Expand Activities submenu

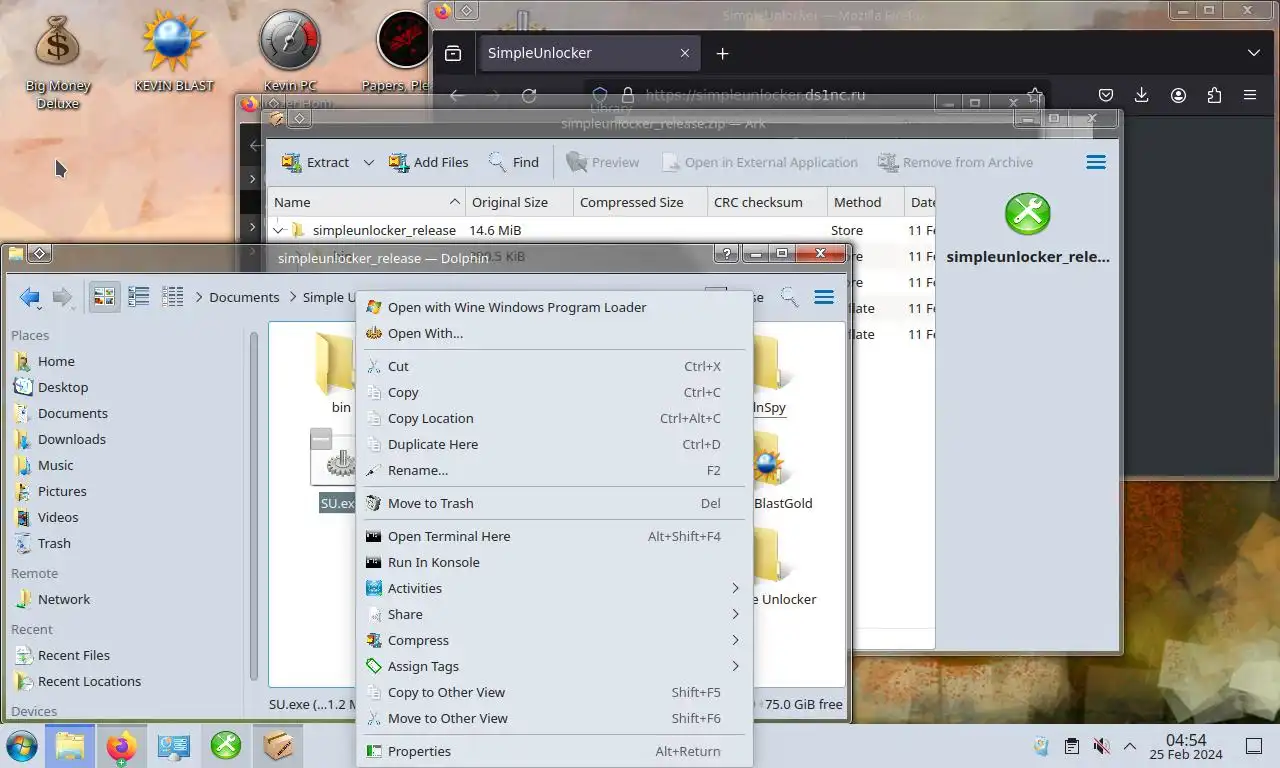point(554,588)
